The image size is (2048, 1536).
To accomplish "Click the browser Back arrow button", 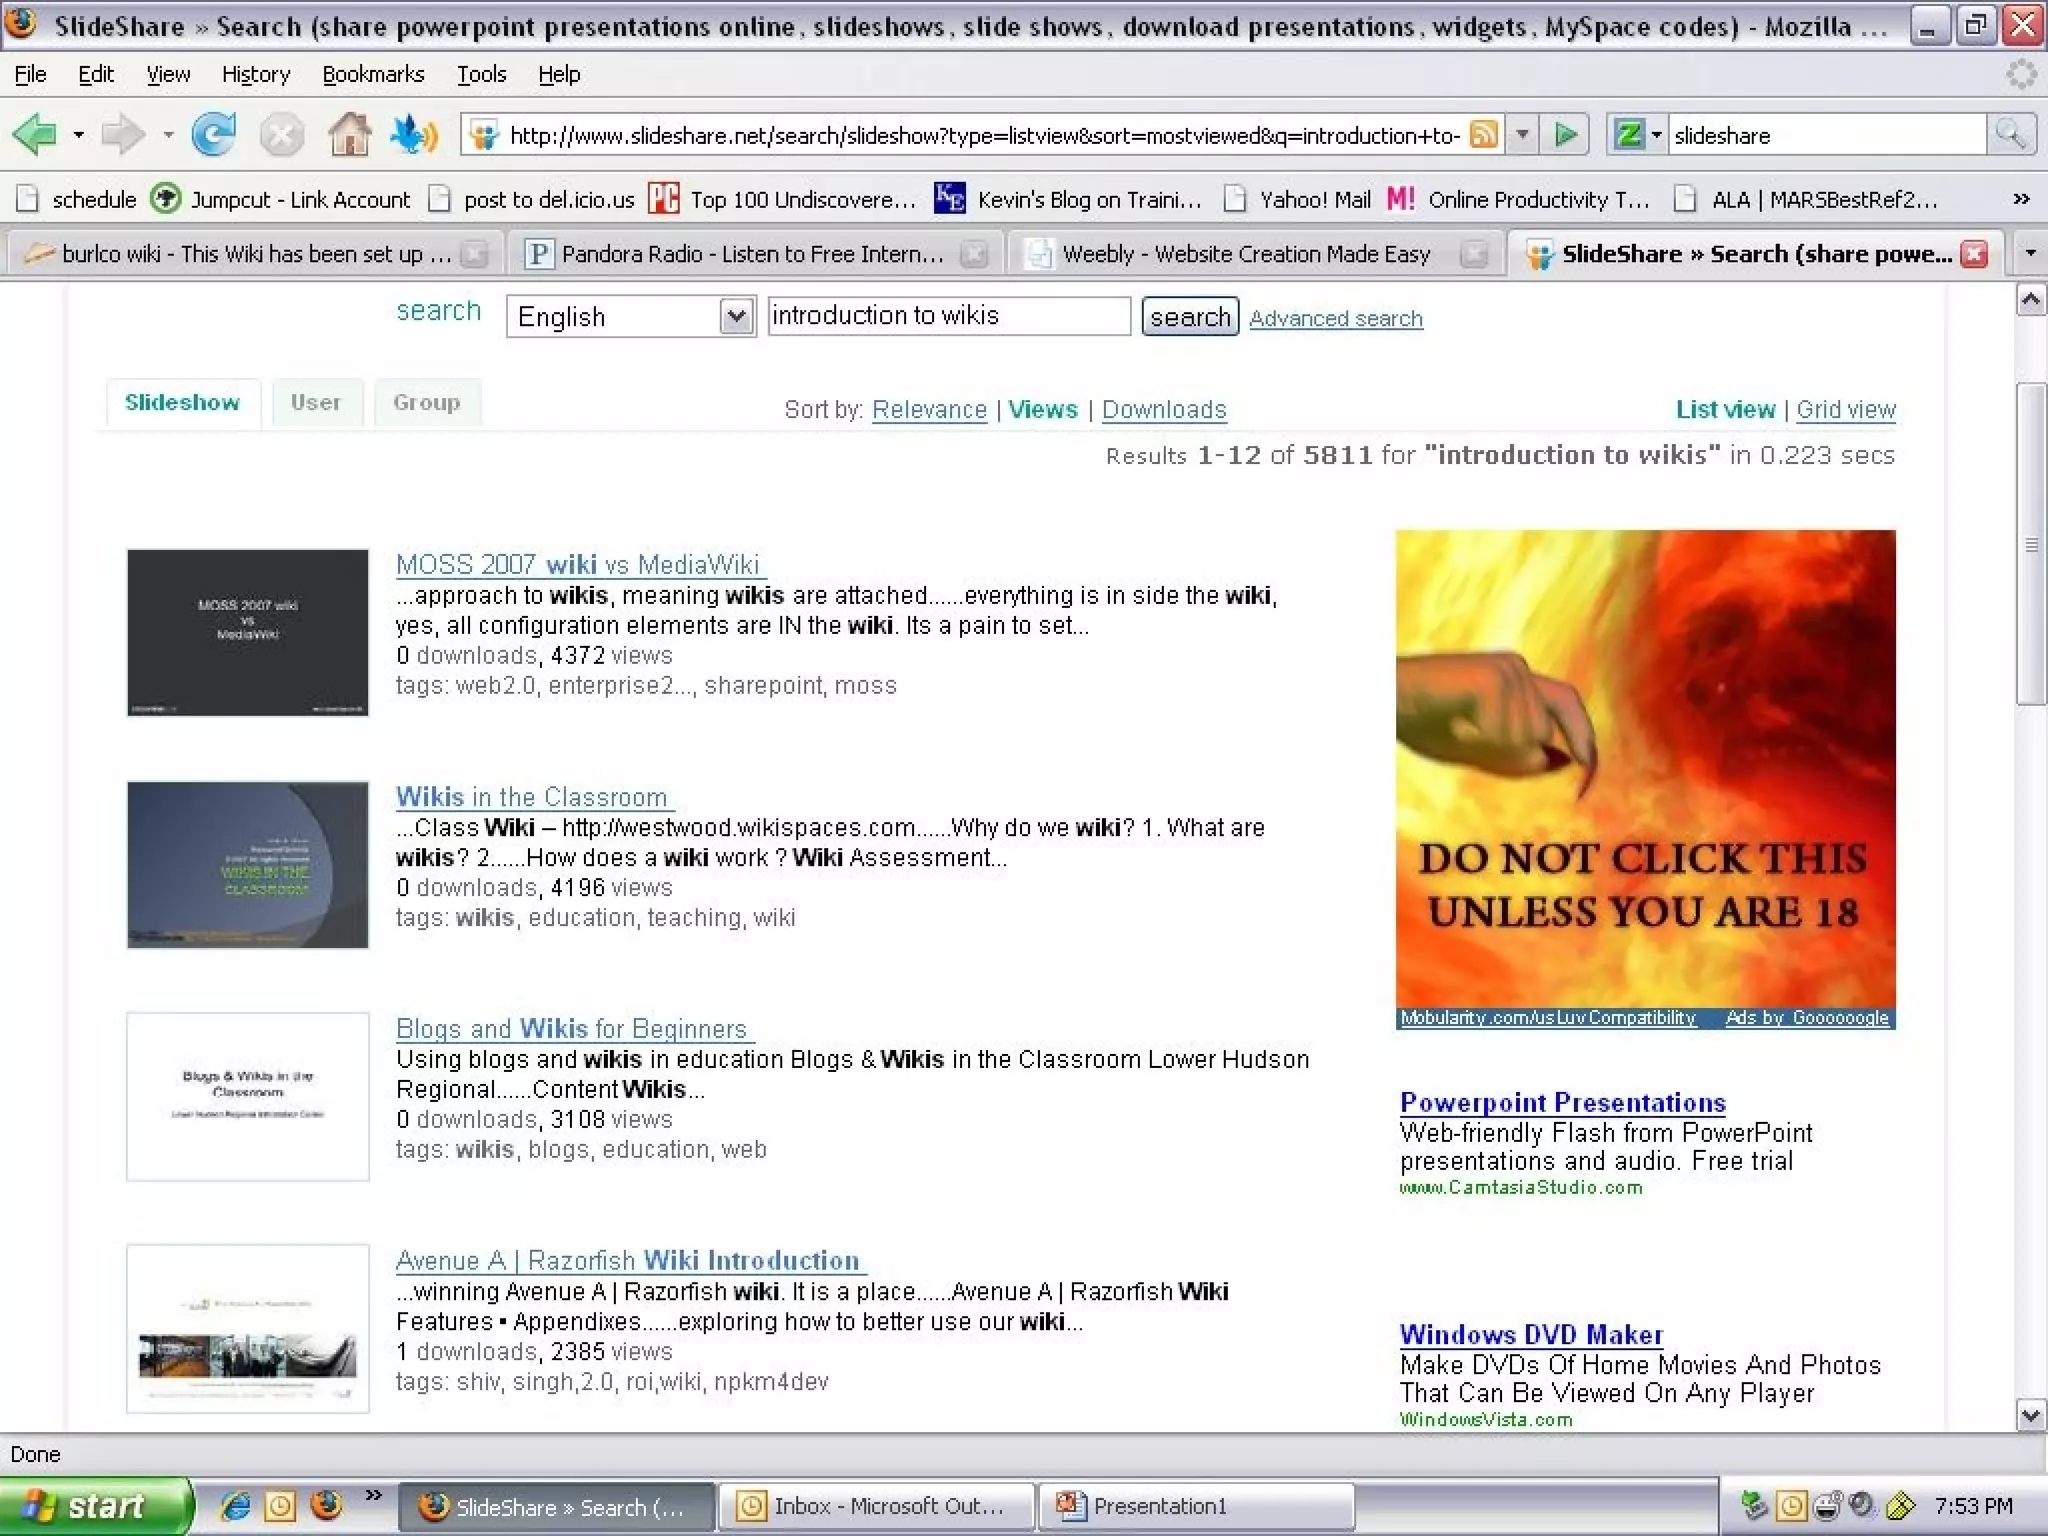I will 36,134.
